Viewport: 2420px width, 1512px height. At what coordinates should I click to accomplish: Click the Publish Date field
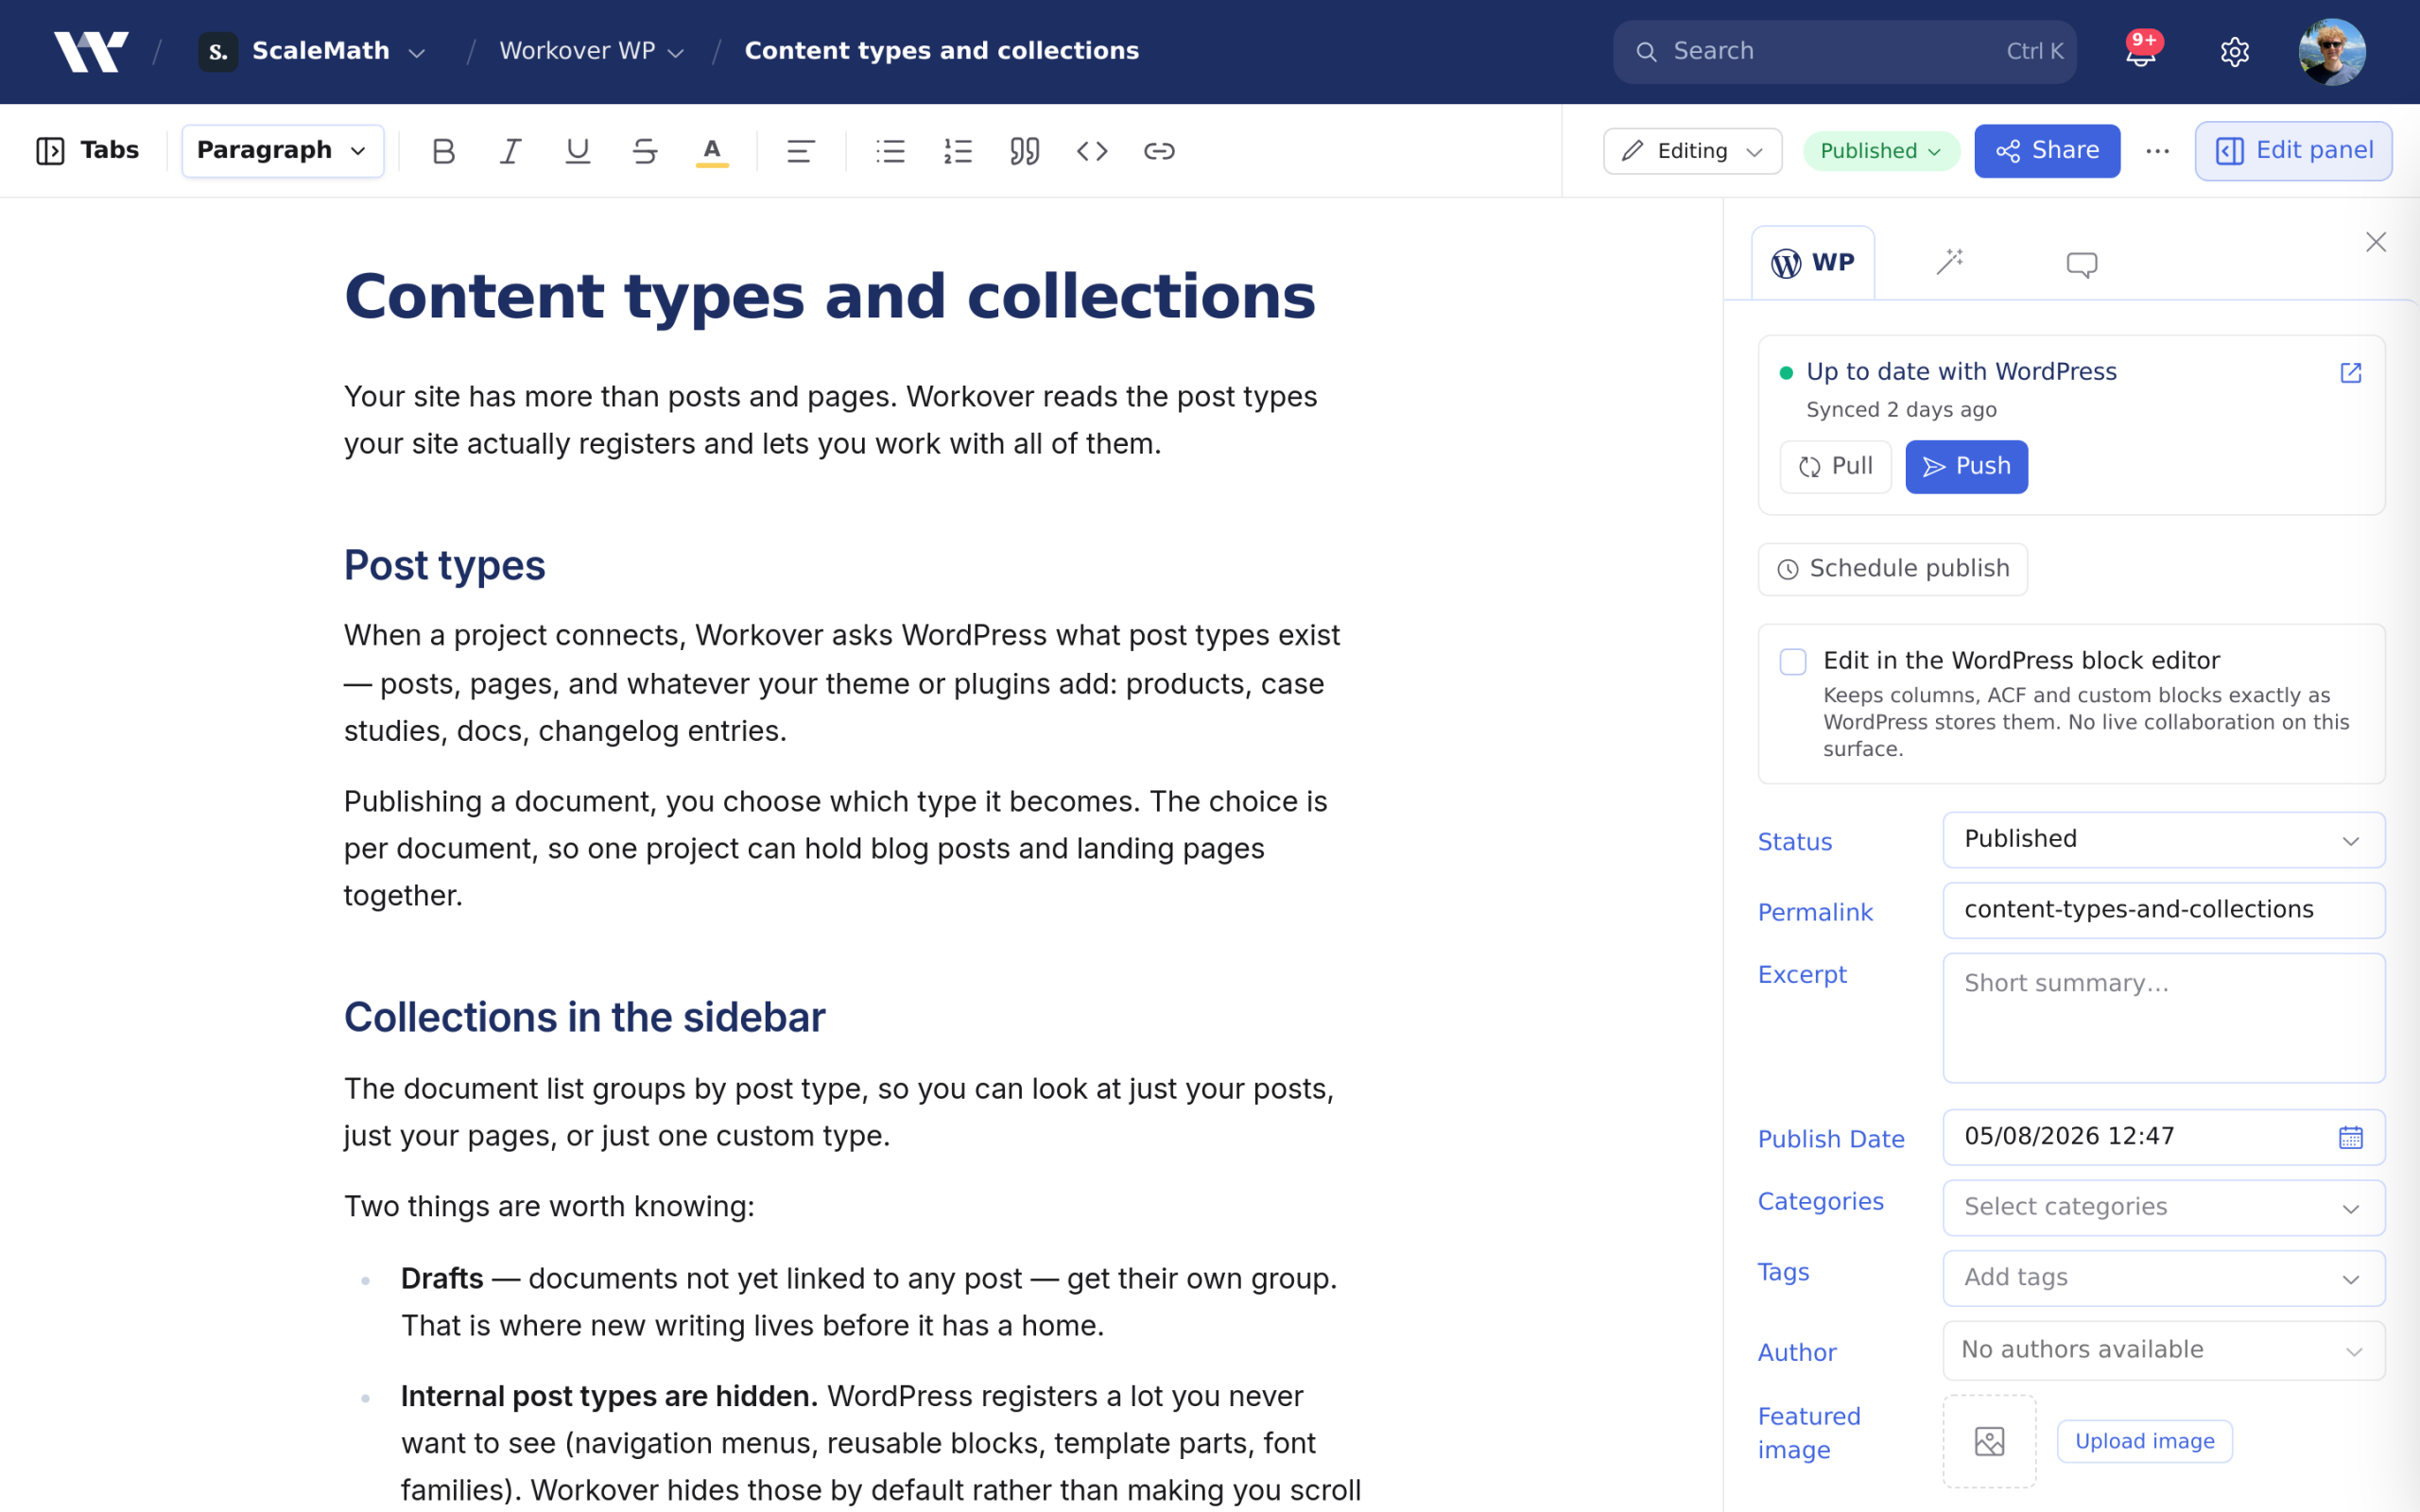coord(2163,1137)
